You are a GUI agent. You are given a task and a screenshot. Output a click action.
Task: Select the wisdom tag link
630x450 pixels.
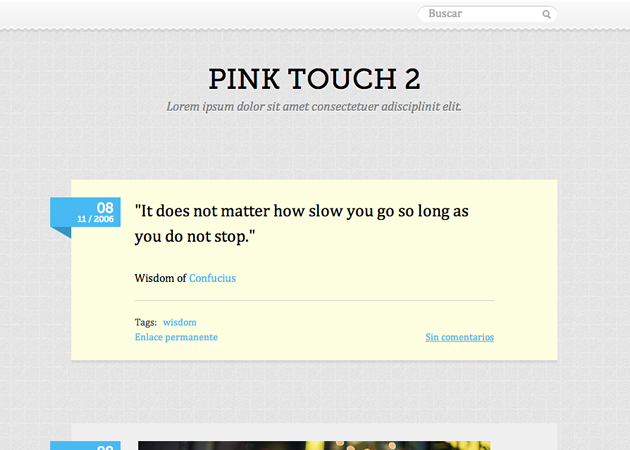coord(180,322)
